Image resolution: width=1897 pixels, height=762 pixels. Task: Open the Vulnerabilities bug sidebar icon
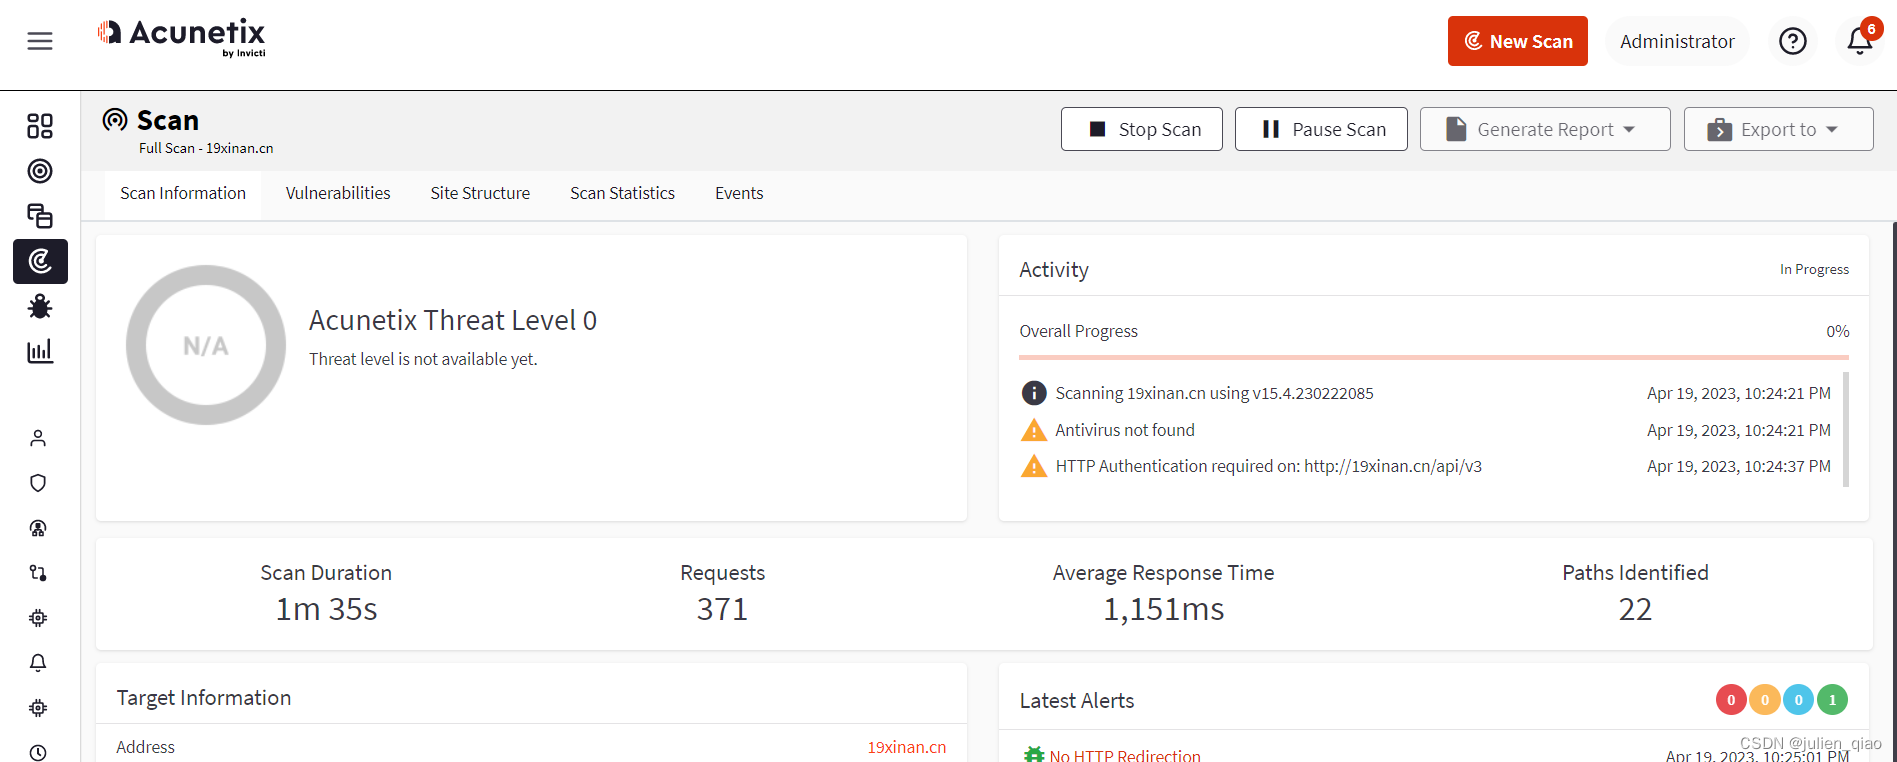pyautogui.click(x=40, y=306)
